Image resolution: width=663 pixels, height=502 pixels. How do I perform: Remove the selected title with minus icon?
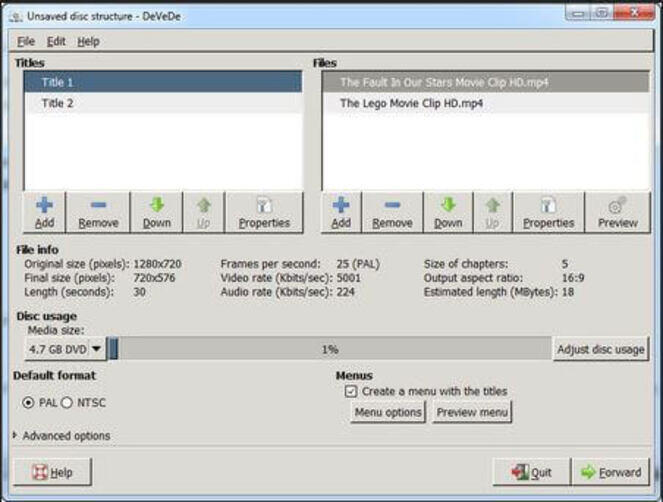point(98,212)
